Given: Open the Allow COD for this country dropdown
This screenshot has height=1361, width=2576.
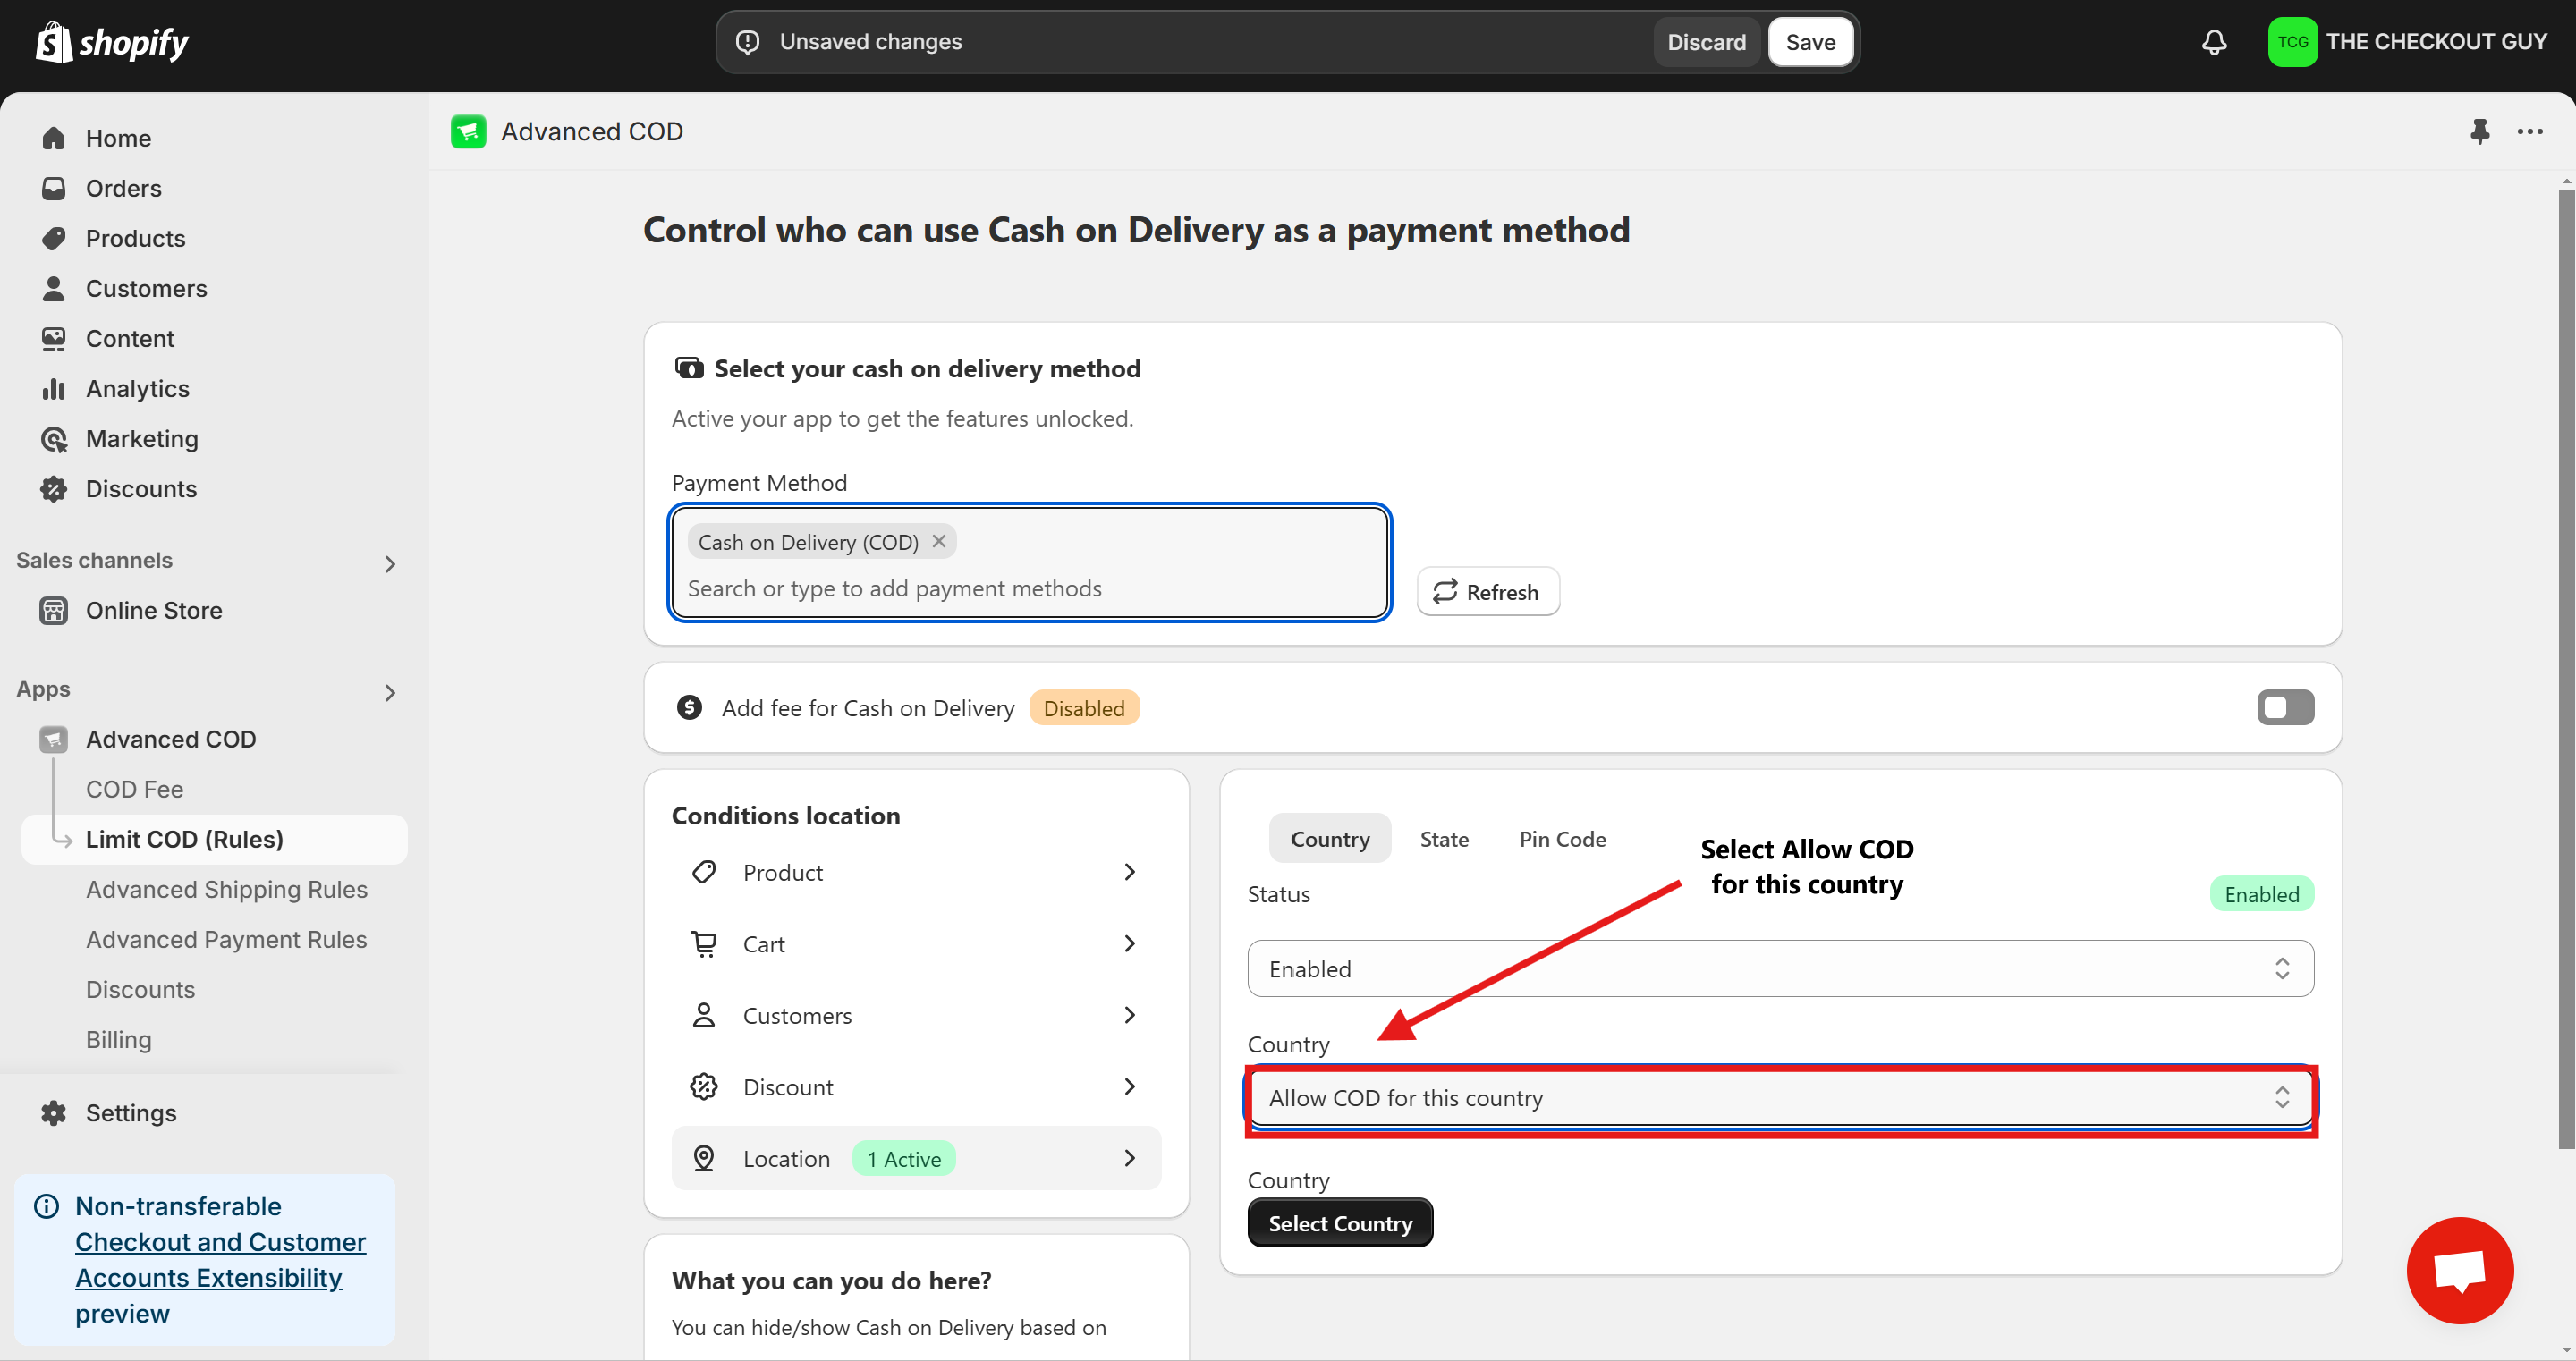Looking at the screenshot, I should point(1780,1098).
